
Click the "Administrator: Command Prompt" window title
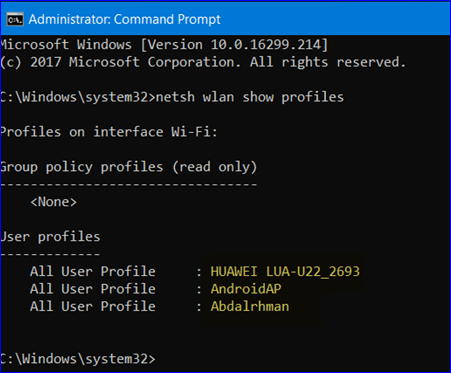pyautogui.click(x=124, y=19)
